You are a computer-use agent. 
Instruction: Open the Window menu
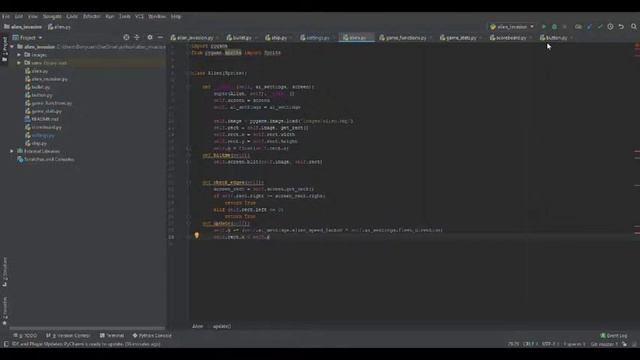[157, 16]
